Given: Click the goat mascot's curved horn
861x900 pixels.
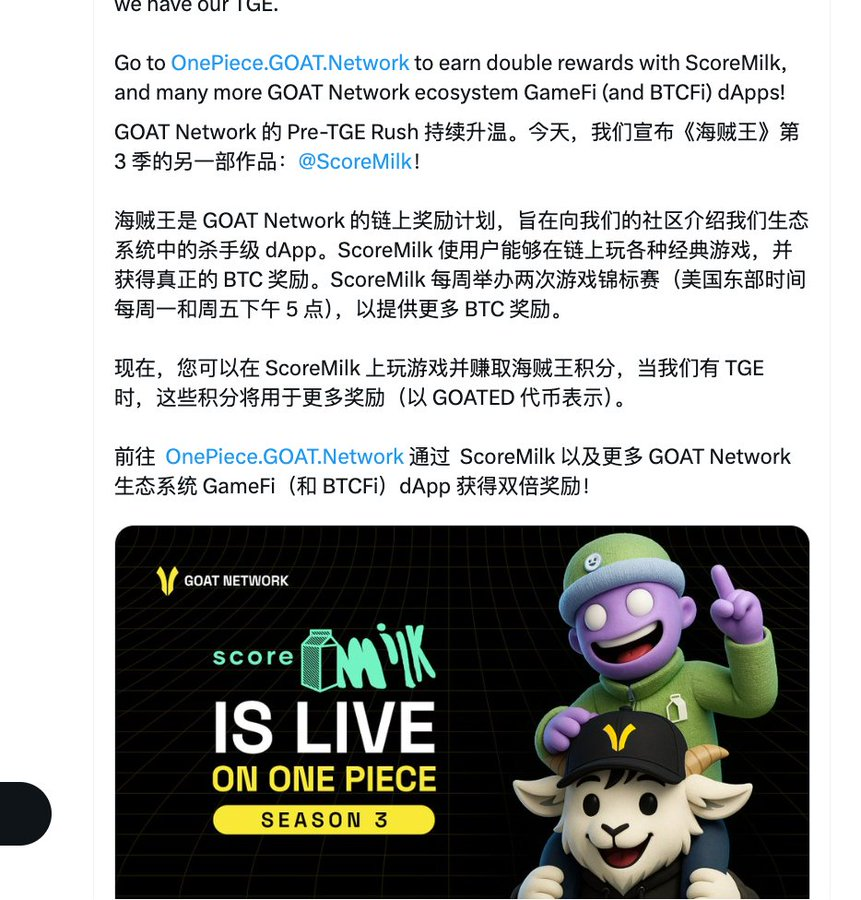Looking at the screenshot, I should (705, 765).
